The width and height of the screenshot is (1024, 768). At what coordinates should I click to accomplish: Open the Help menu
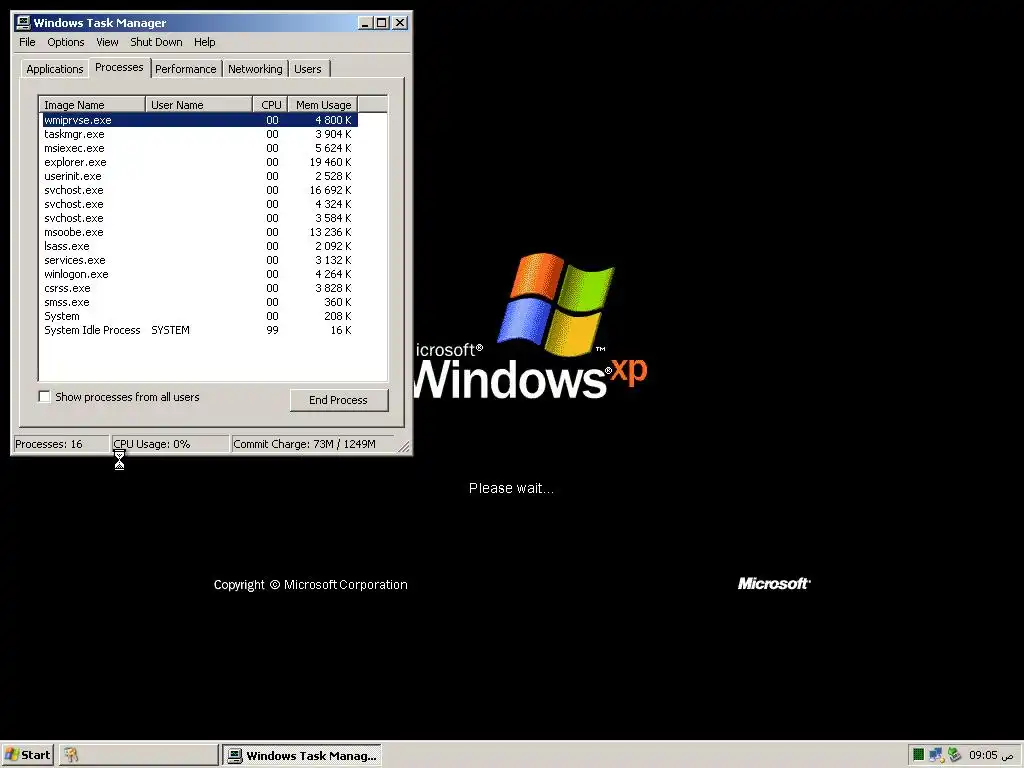tap(204, 42)
